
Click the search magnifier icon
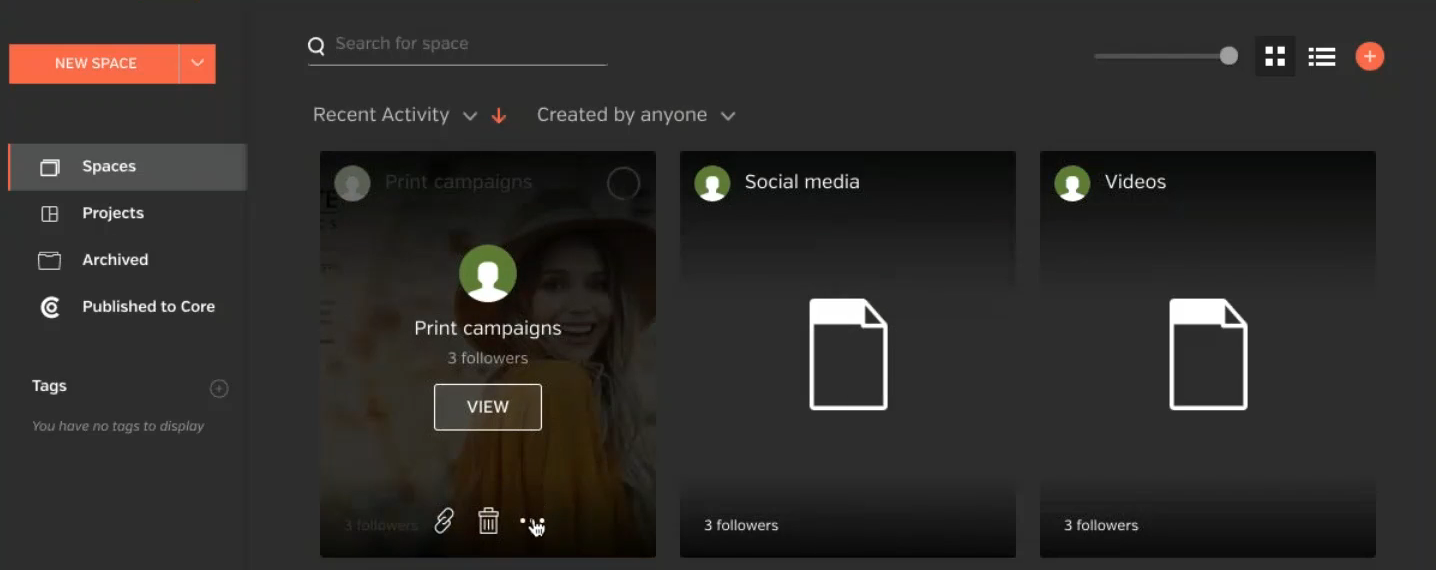(316, 45)
